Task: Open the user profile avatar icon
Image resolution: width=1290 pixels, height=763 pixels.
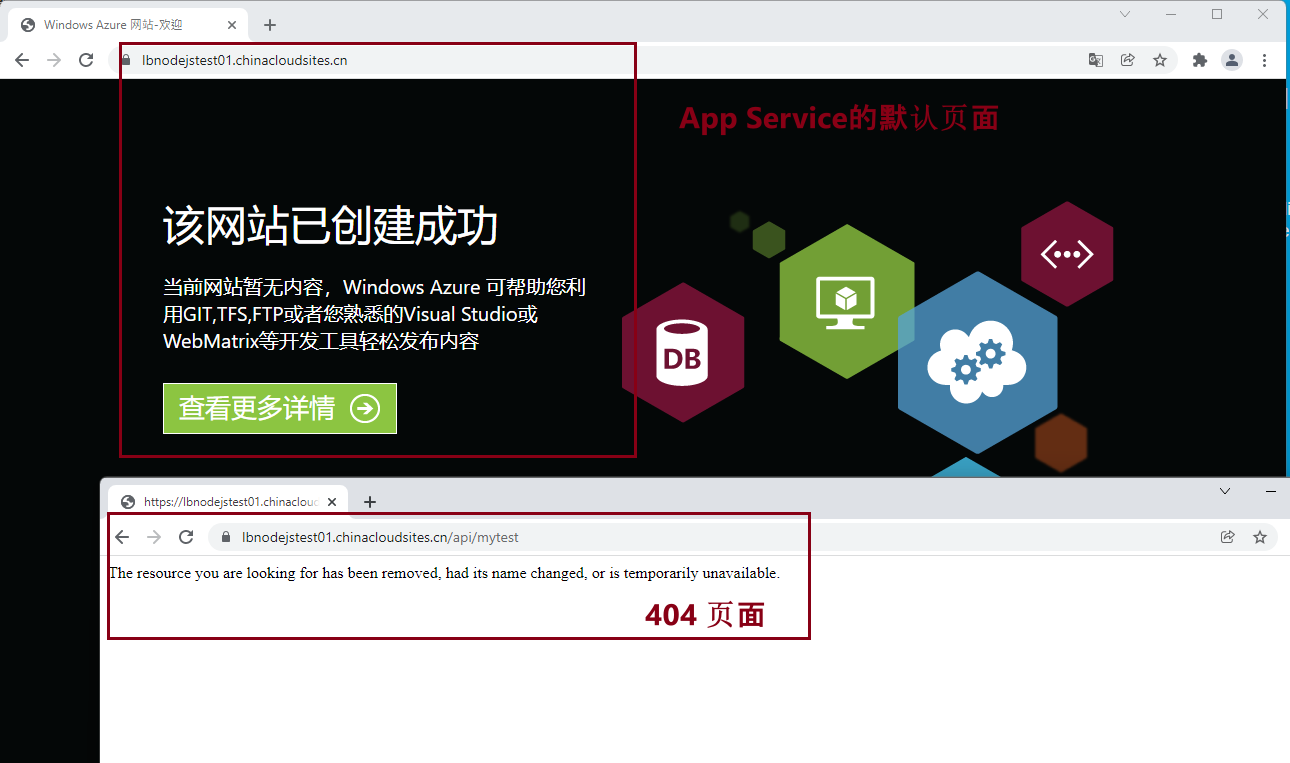Action: [1232, 60]
